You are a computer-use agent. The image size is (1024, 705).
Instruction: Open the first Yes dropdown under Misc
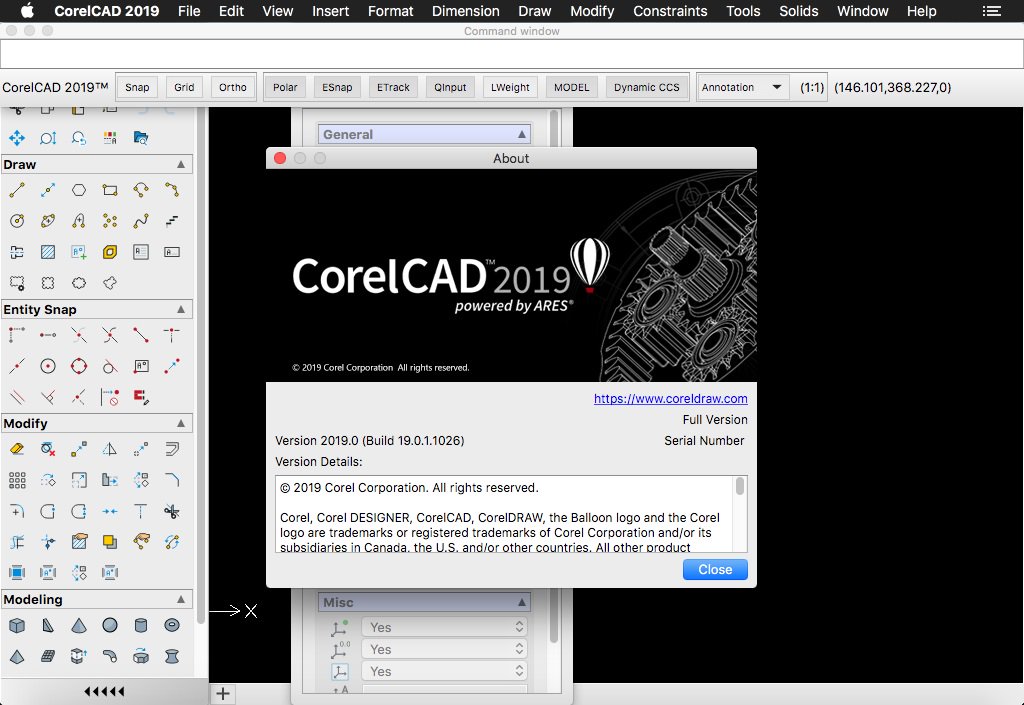pos(444,627)
